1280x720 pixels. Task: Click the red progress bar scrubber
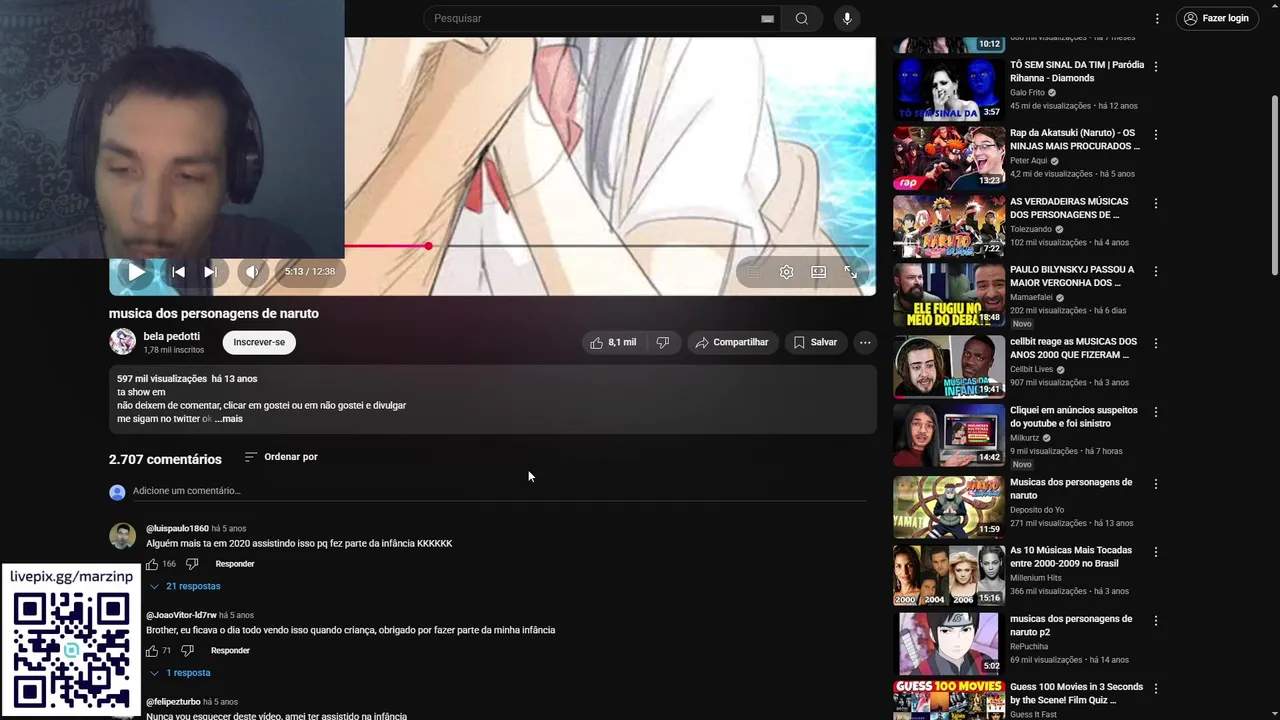click(428, 246)
